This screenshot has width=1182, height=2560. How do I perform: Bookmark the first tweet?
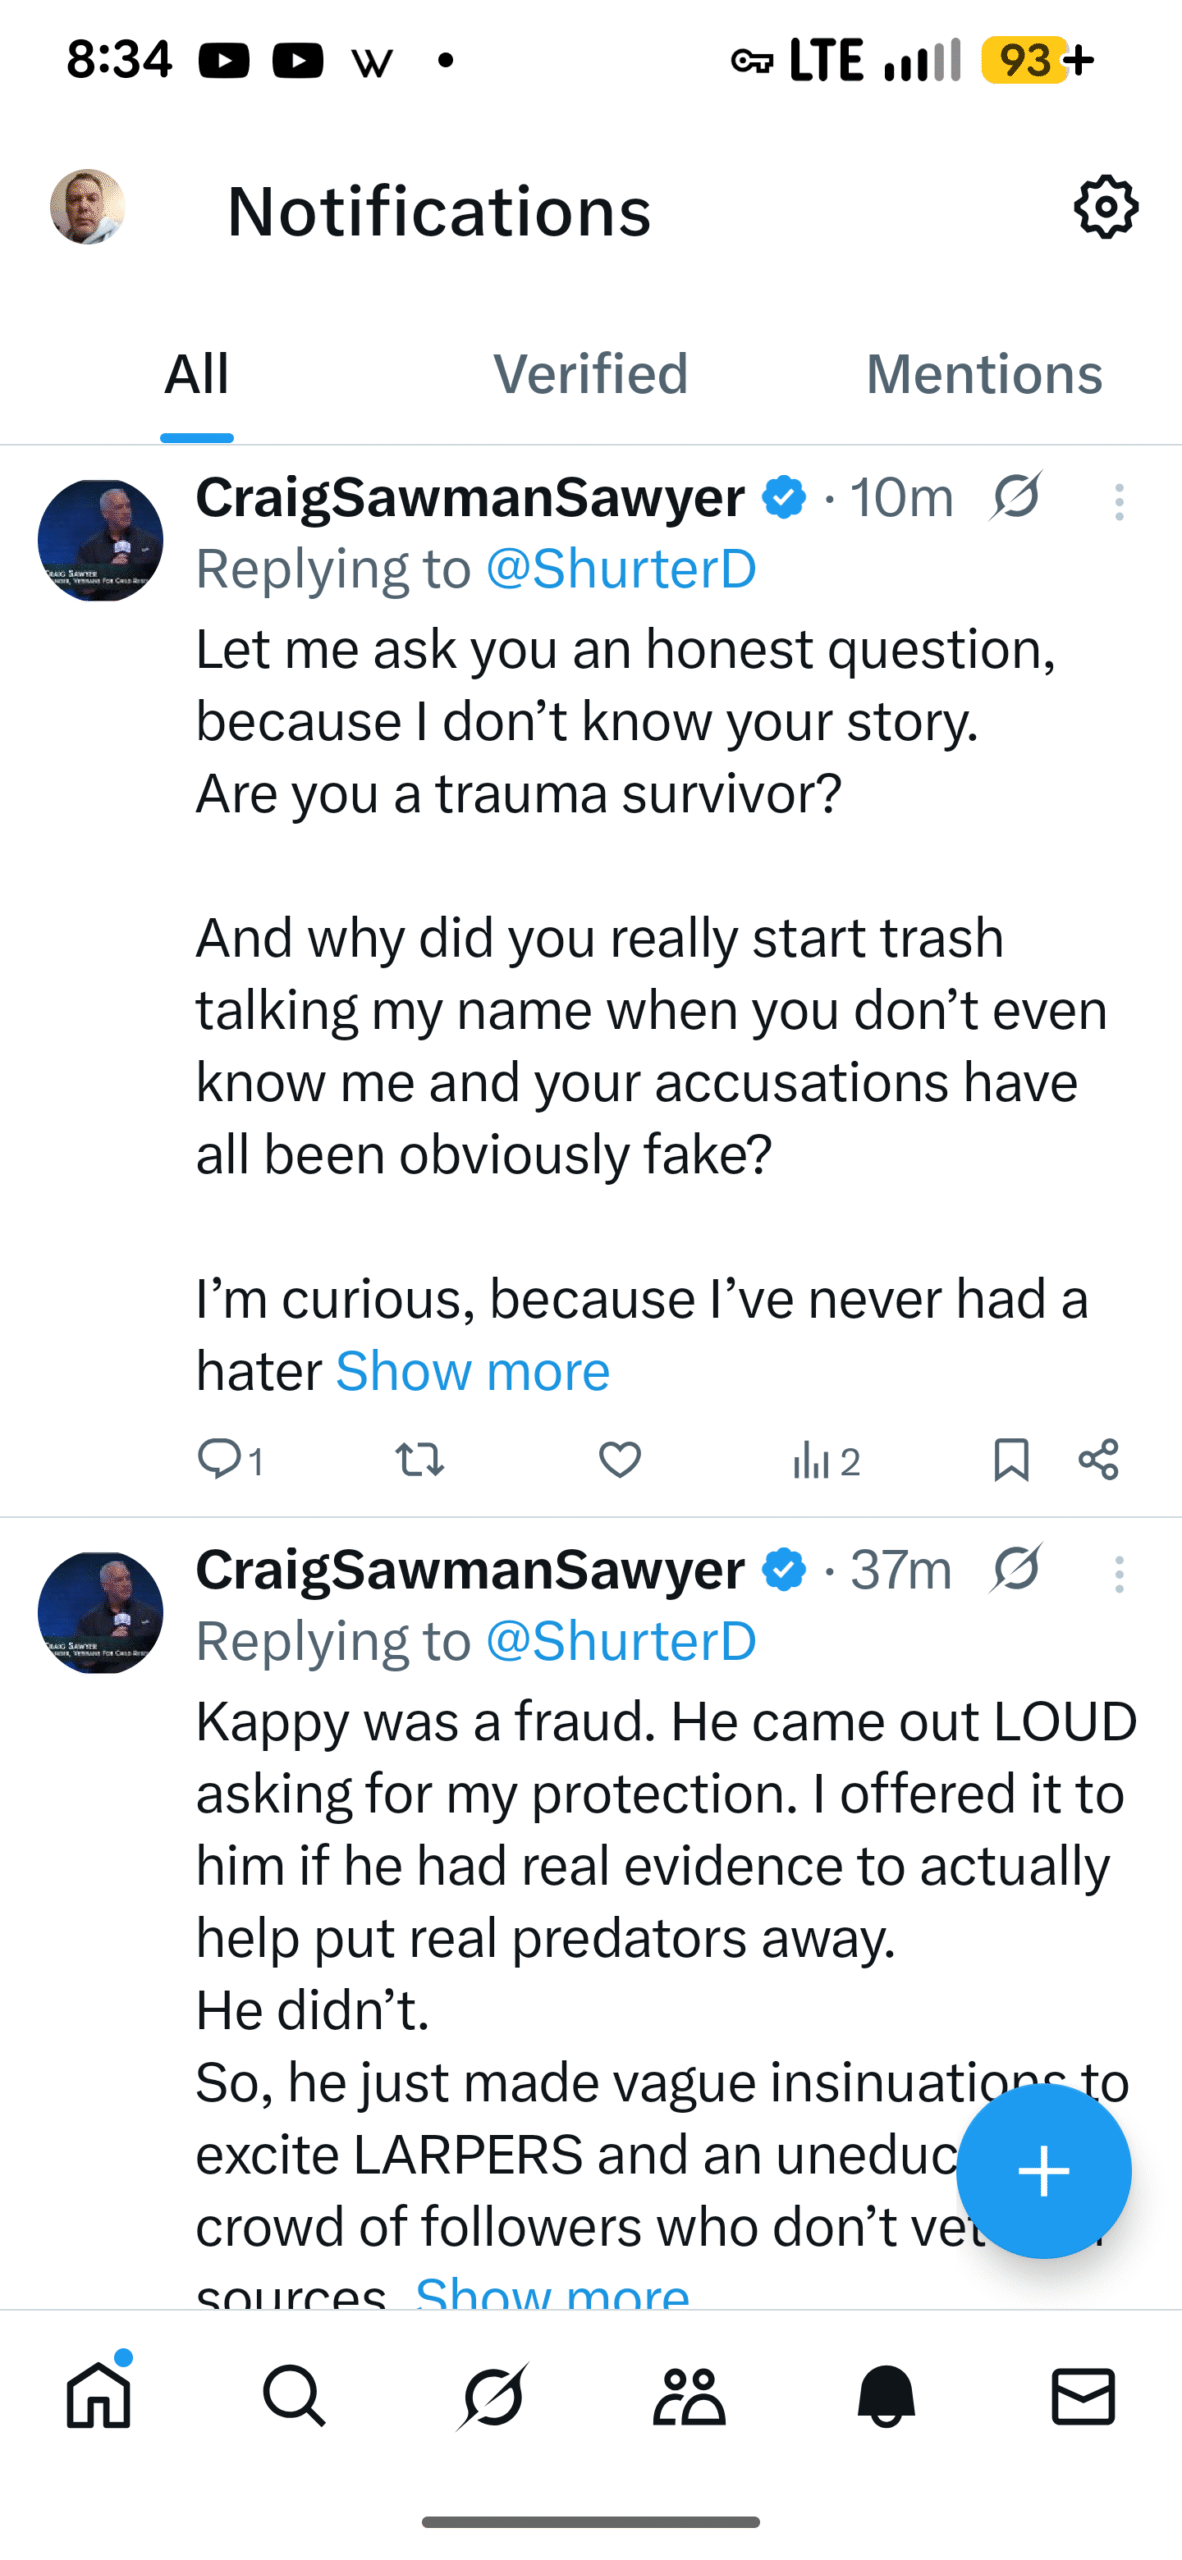click(x=1011, y=1459)
